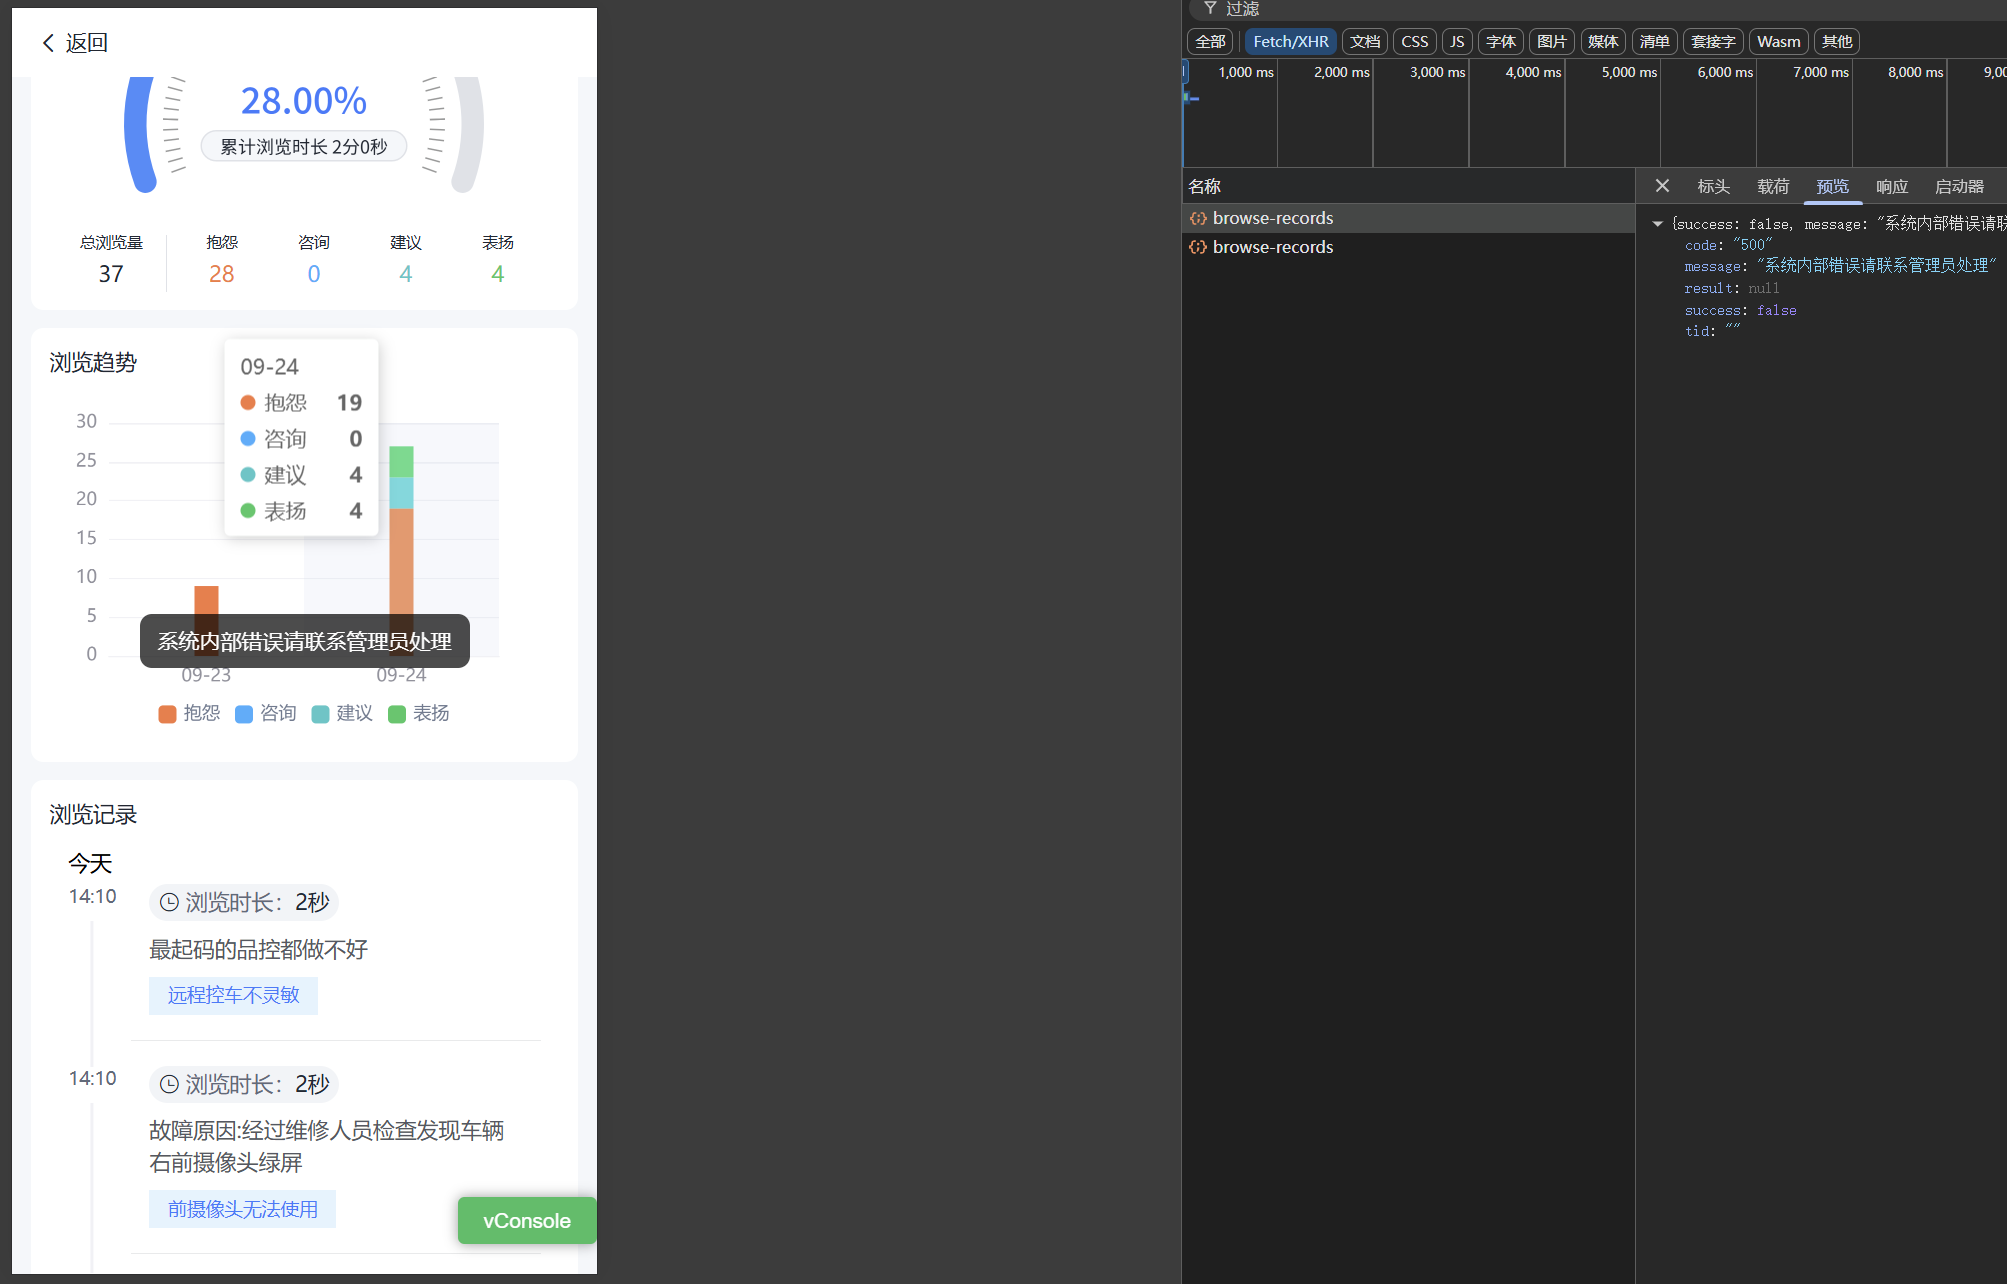The image size is (2007, 1284).
Task: Click clock icon in second browse record
Action: tap(169, 1085)
